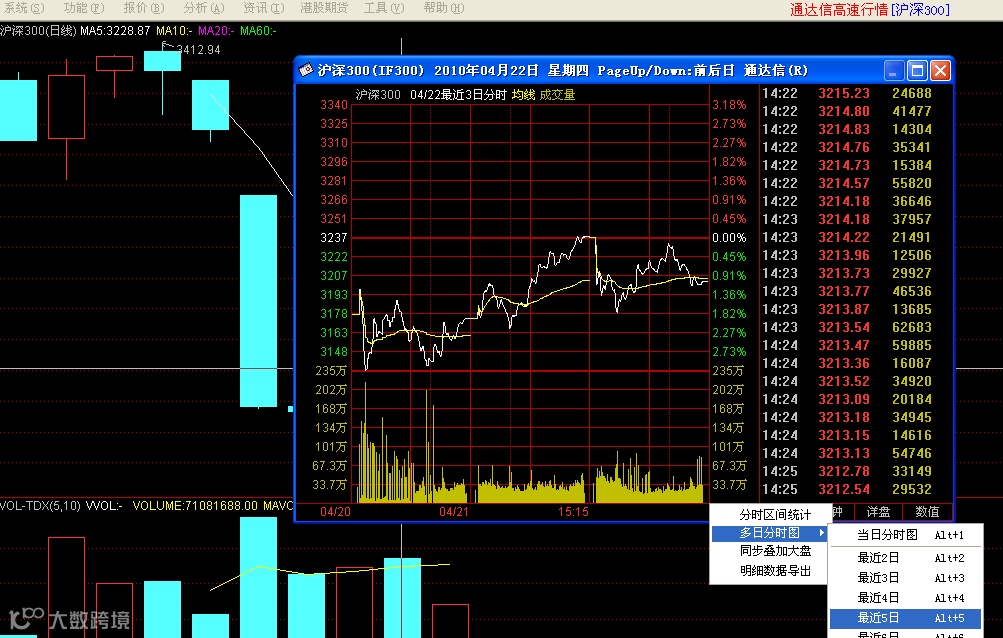Switch to the 数值 tab
Screen dimensions: 1003x638
[x=927, y=512]
